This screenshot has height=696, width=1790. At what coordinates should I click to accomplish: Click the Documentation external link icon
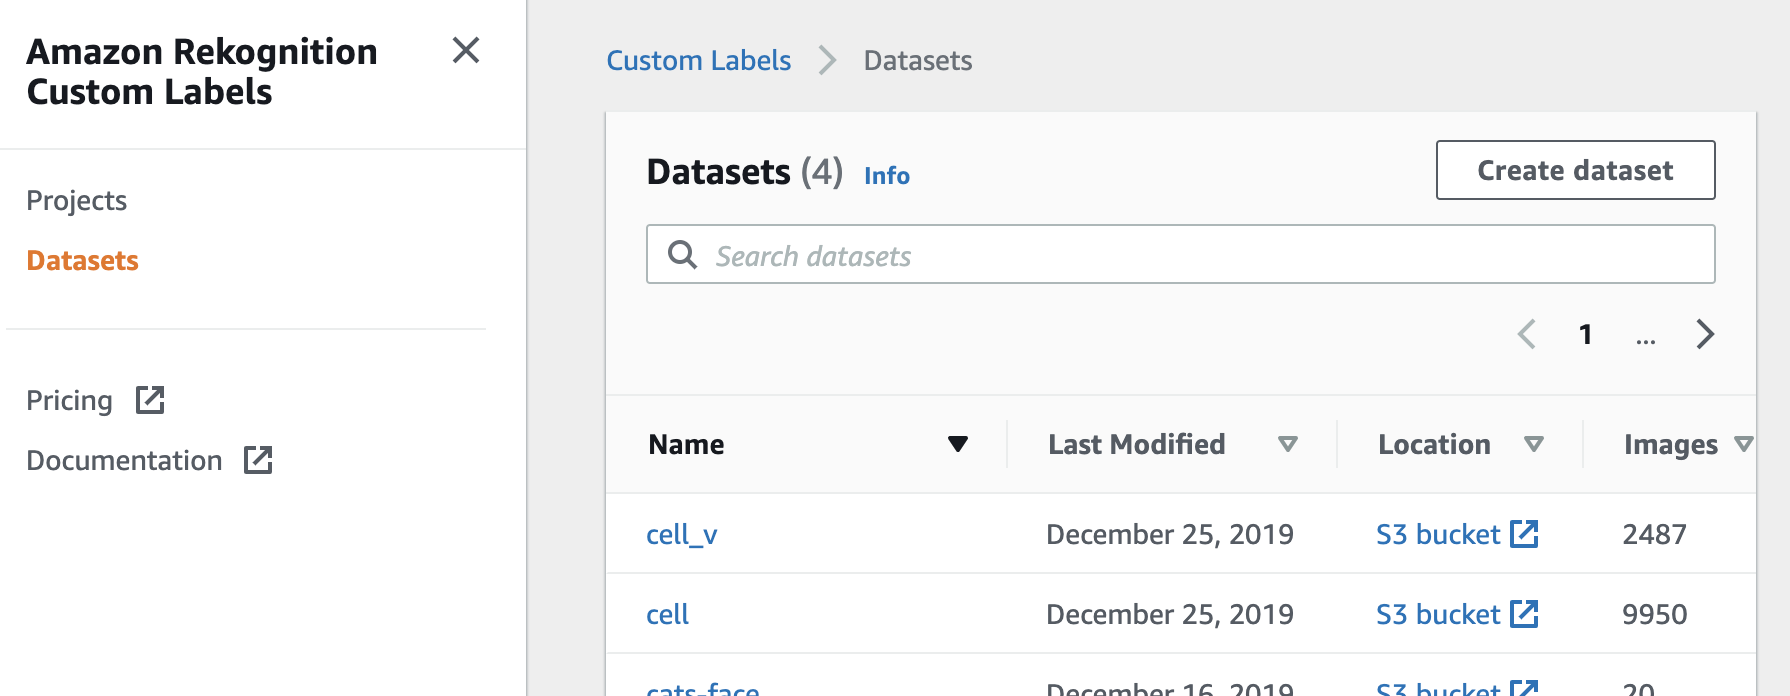click(258, 460)
